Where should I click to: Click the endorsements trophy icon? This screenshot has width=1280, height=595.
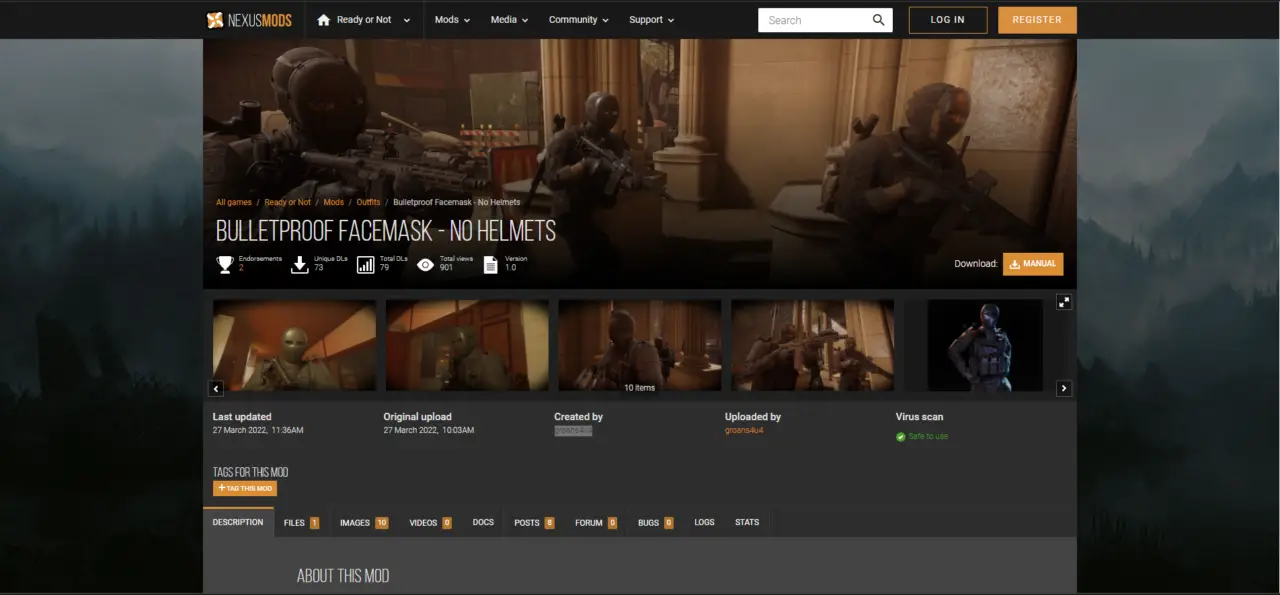pos(225,264)
